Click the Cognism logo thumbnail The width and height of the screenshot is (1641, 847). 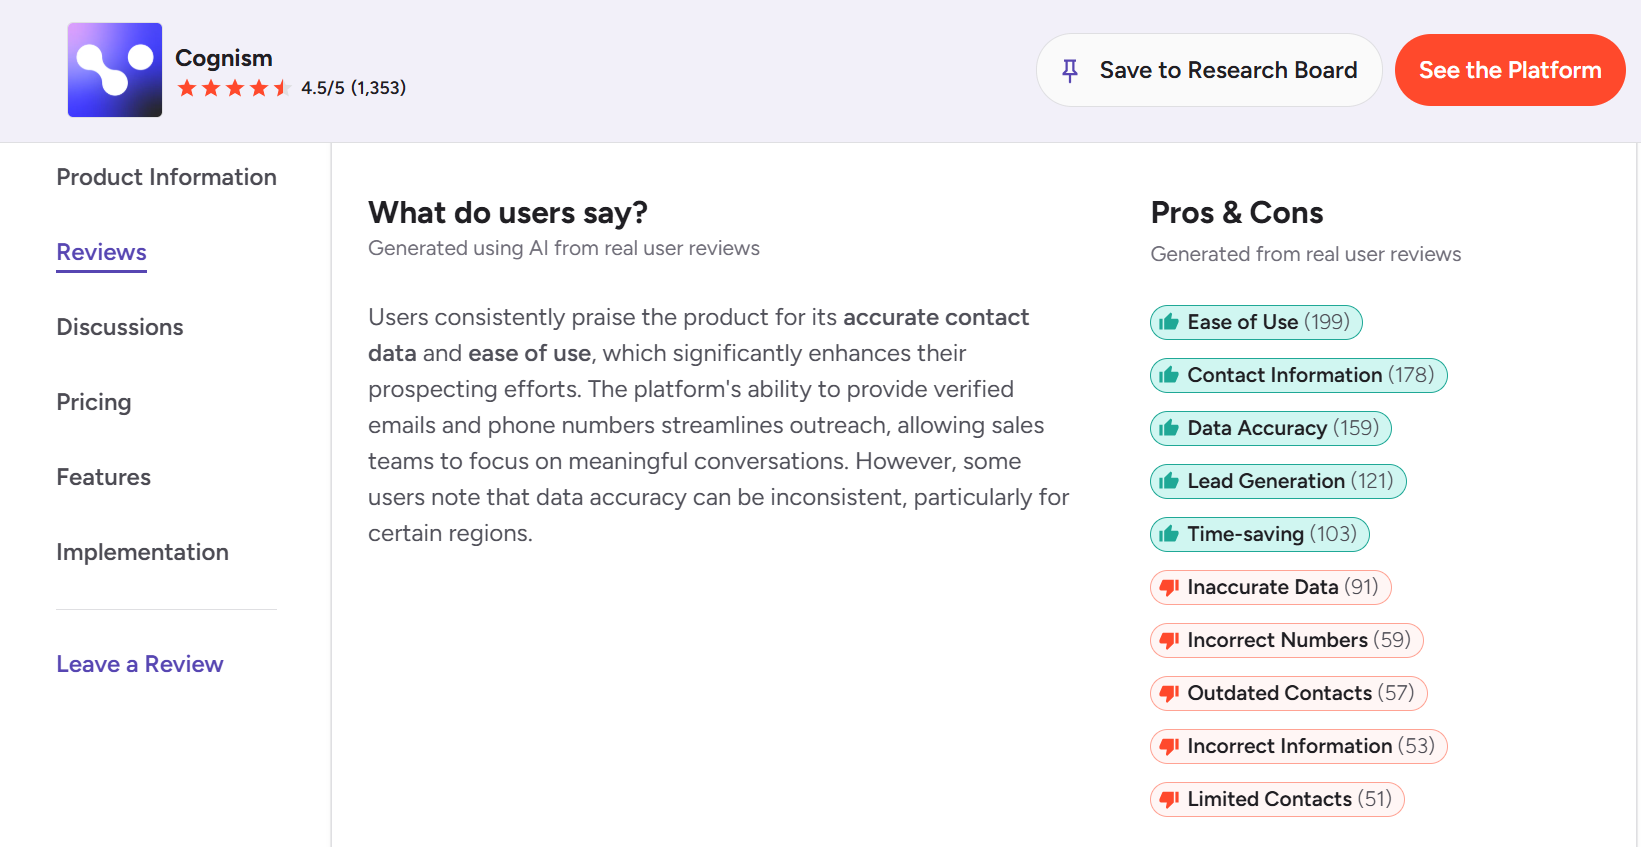[115, 70]
